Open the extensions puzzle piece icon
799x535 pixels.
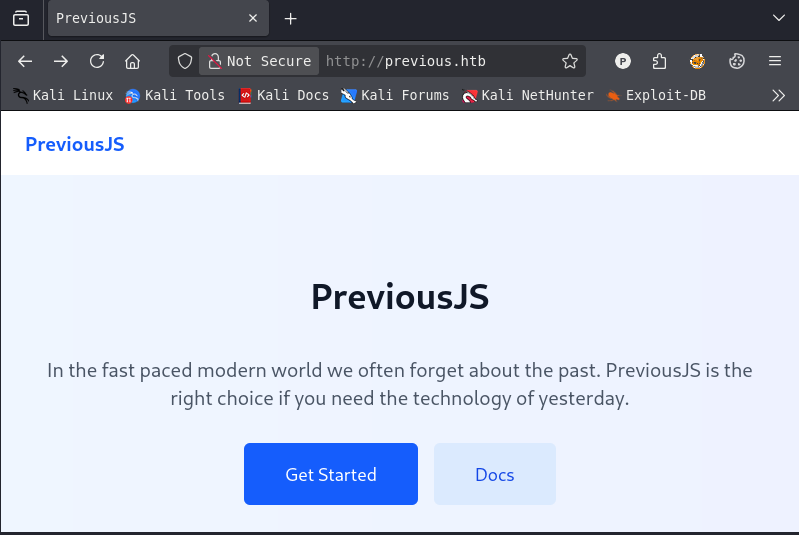coord(659,62)
